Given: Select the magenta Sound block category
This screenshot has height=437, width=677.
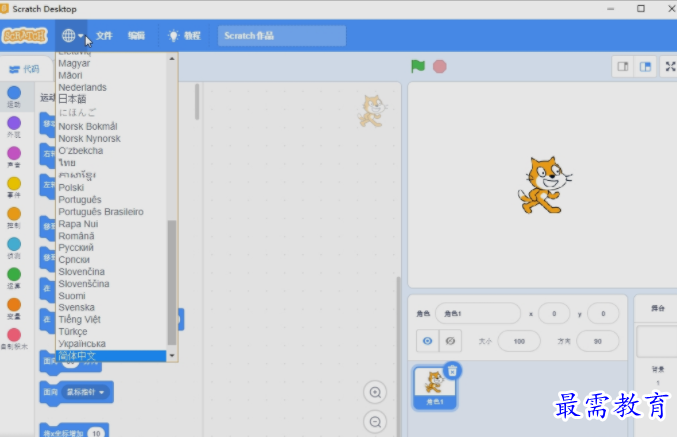Looking at the screenshot, I should tap(14, 157).
